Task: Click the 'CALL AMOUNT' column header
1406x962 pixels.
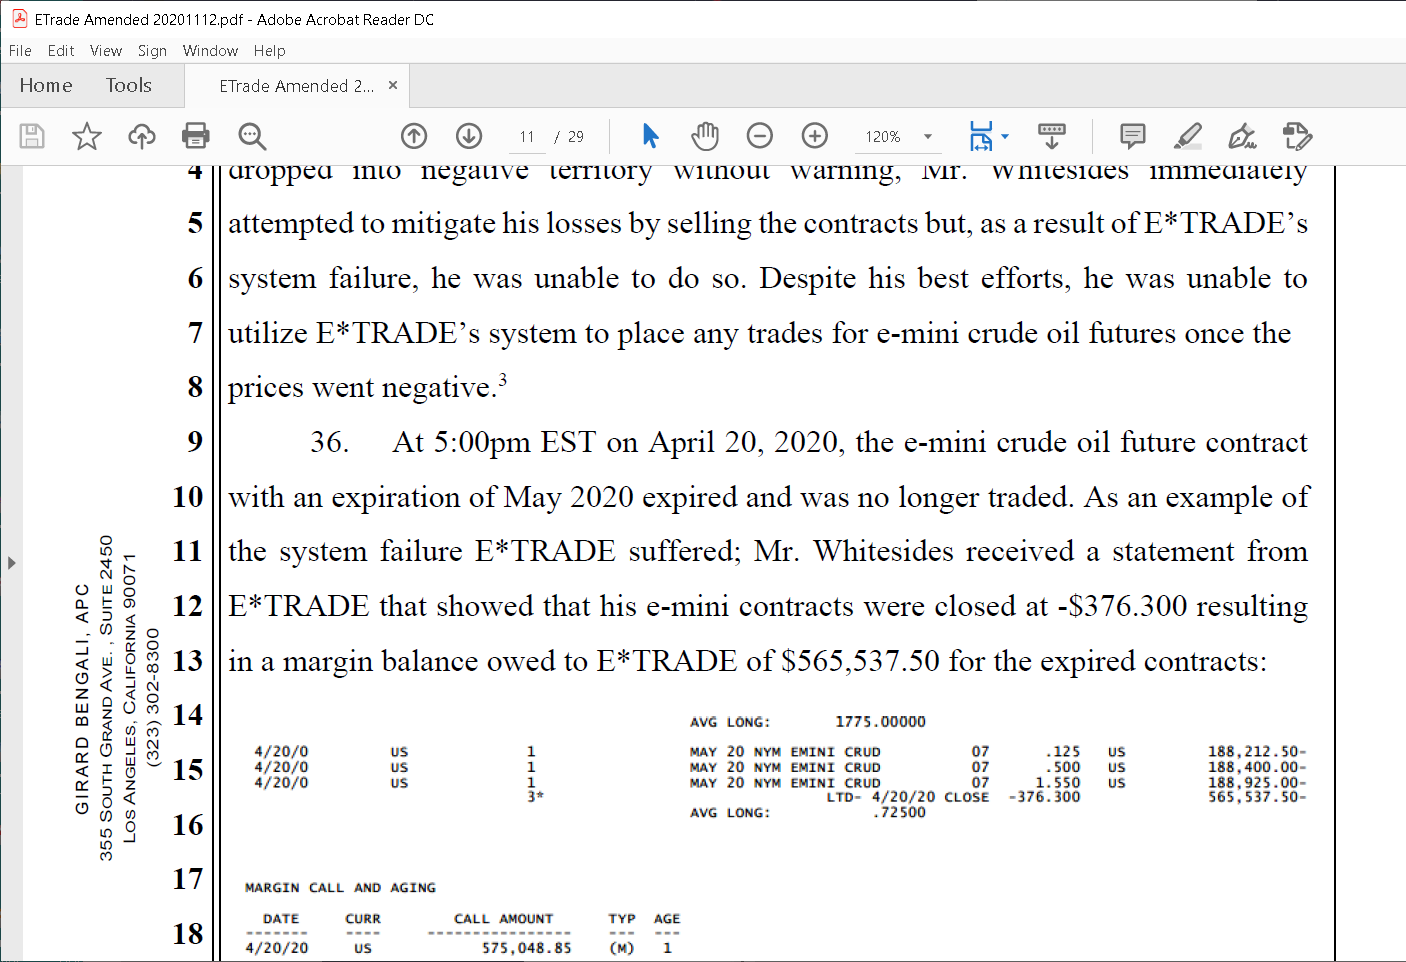Action: click(503, 919)
